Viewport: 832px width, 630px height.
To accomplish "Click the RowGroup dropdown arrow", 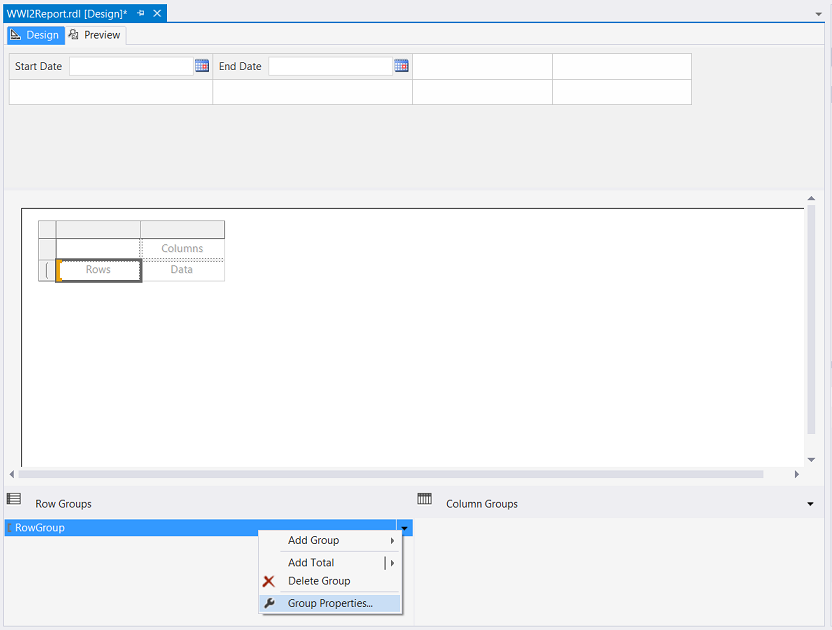I will point(404,528).
